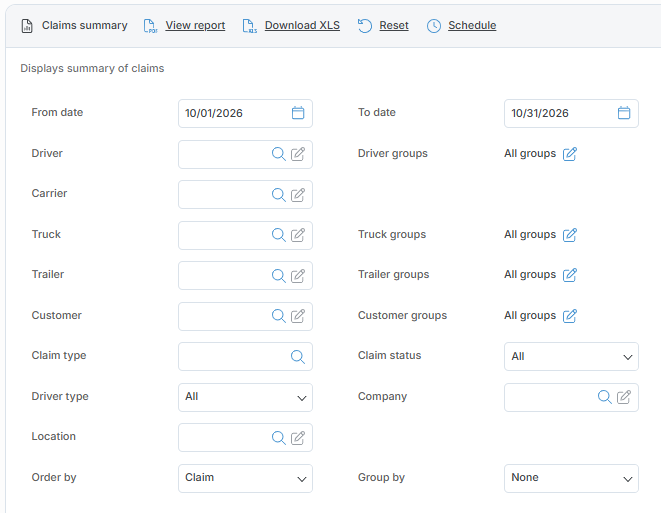Viewport: 661px width, 513px height.
Task: Expand the Driver type dropdown
Action: click(x=245, y=397)
